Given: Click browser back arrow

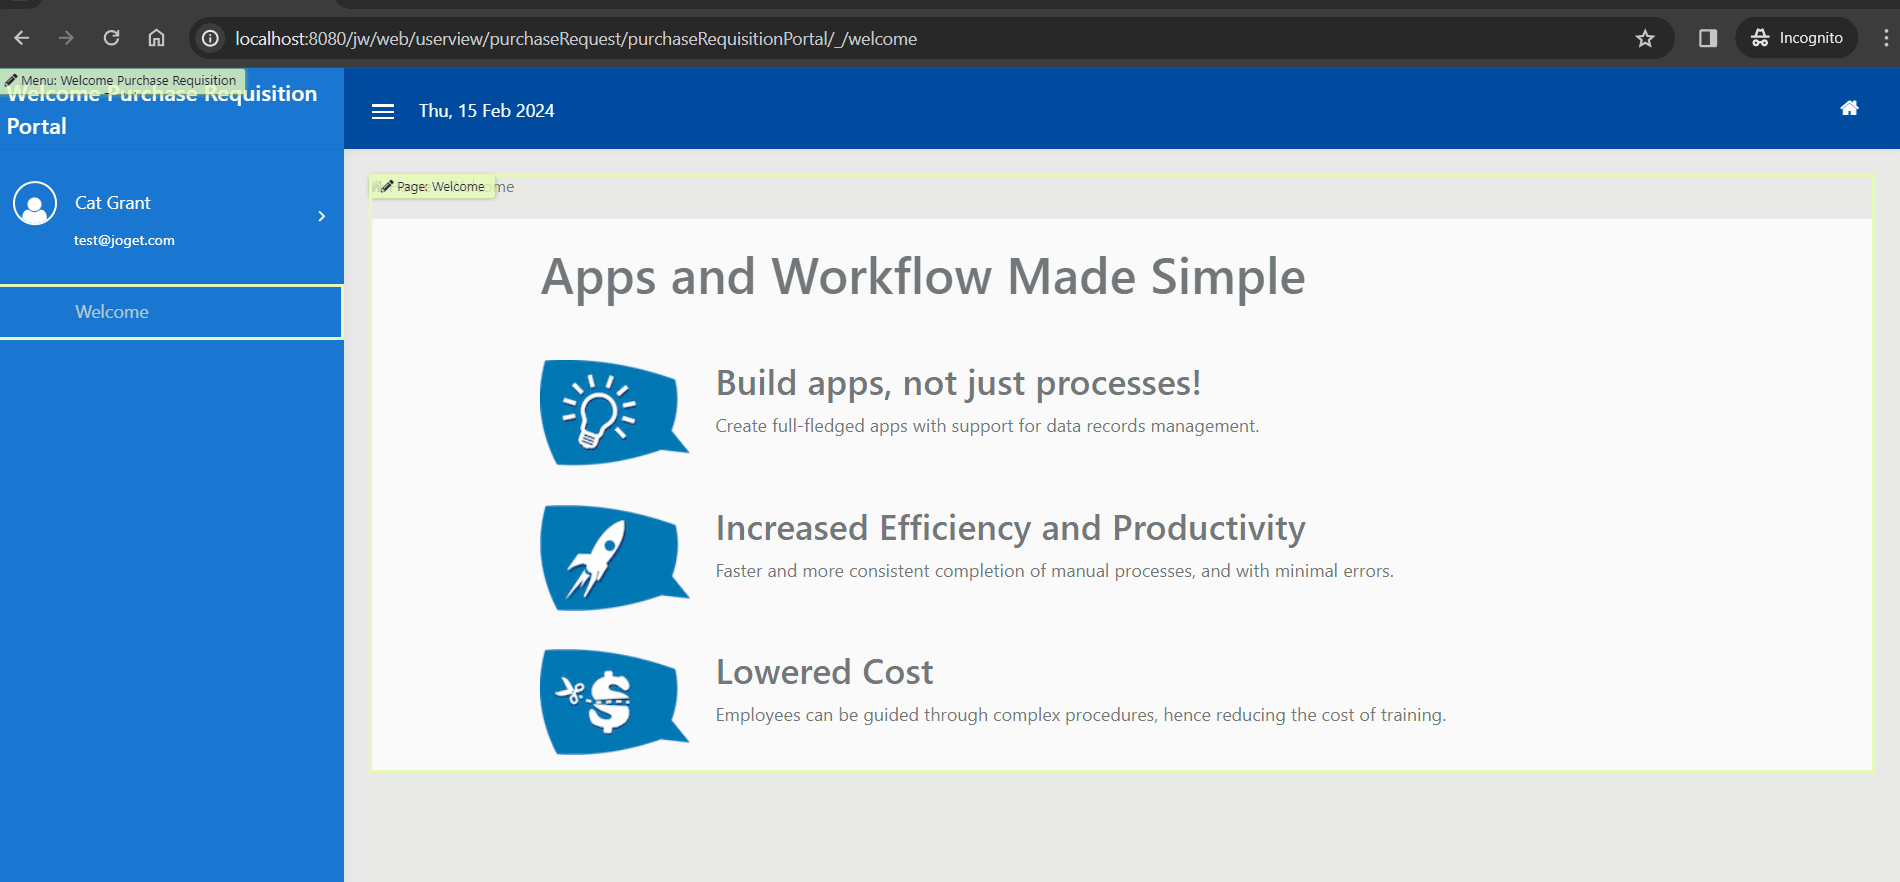Looking at the screenshot, I should coord(22,38).
